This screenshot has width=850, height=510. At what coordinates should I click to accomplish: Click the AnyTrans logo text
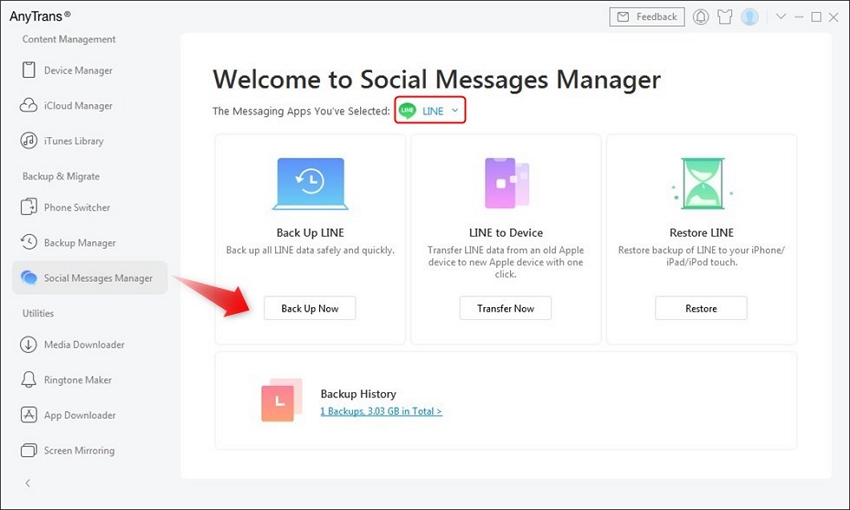(40, 16)
